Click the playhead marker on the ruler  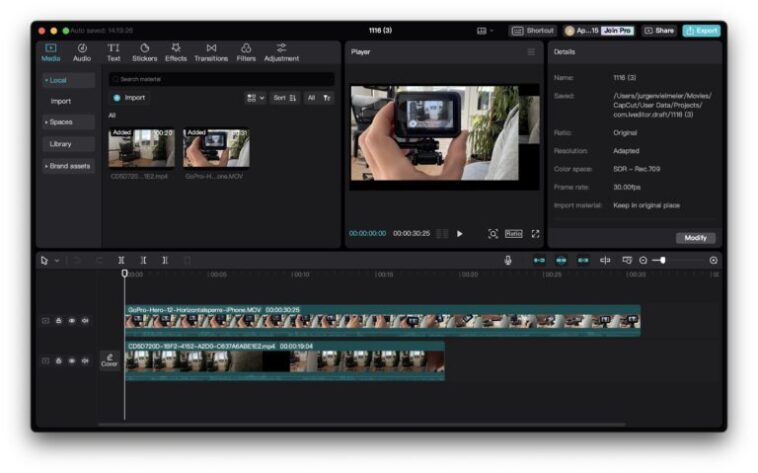125,273
